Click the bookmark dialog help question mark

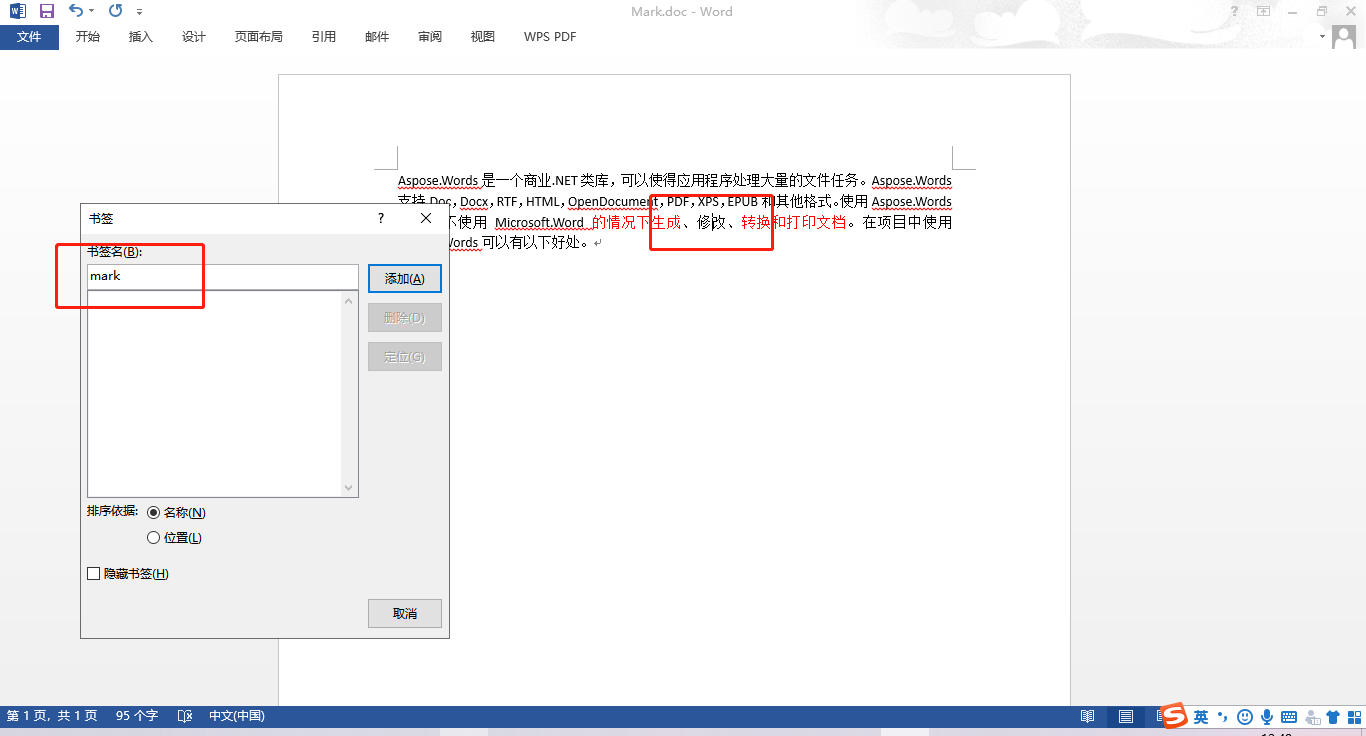tap(381, 218)
